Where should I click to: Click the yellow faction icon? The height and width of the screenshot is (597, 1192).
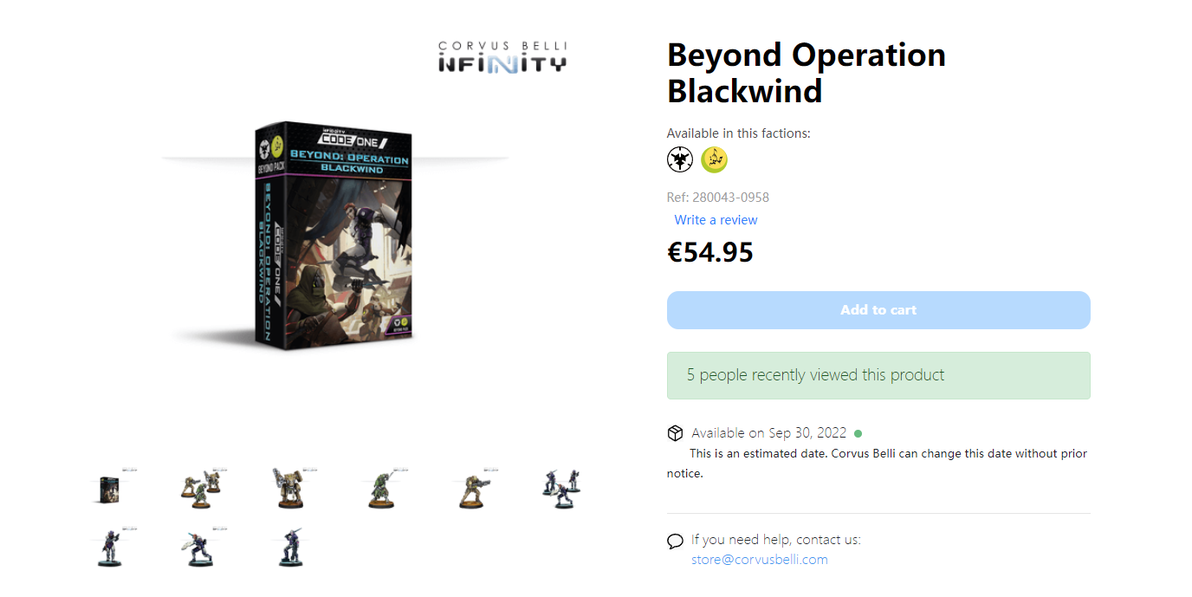[714, 159]
